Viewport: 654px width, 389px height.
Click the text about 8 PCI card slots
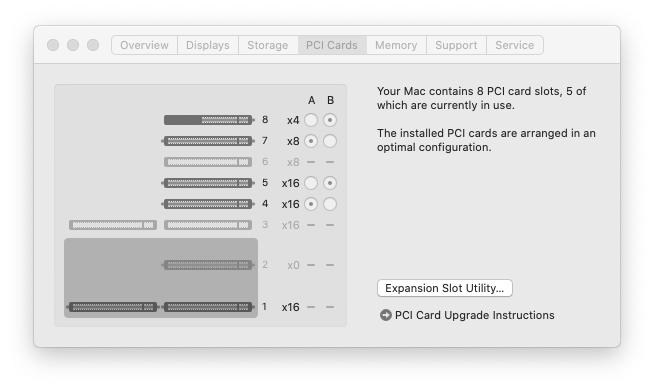tap(482, 98)
